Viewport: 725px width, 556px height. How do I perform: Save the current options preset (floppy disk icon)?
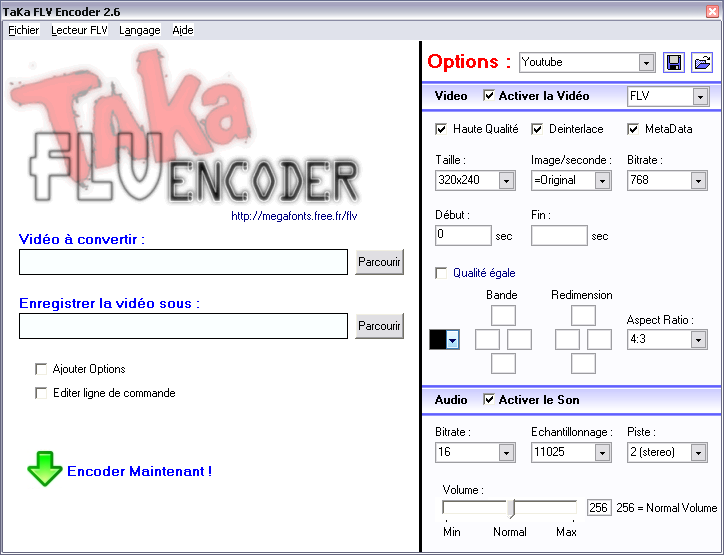674,62
